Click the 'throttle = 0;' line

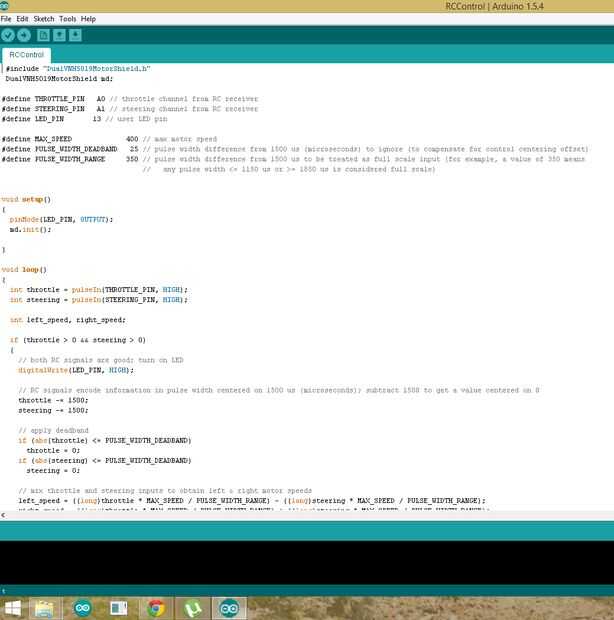tap(53, 451)
